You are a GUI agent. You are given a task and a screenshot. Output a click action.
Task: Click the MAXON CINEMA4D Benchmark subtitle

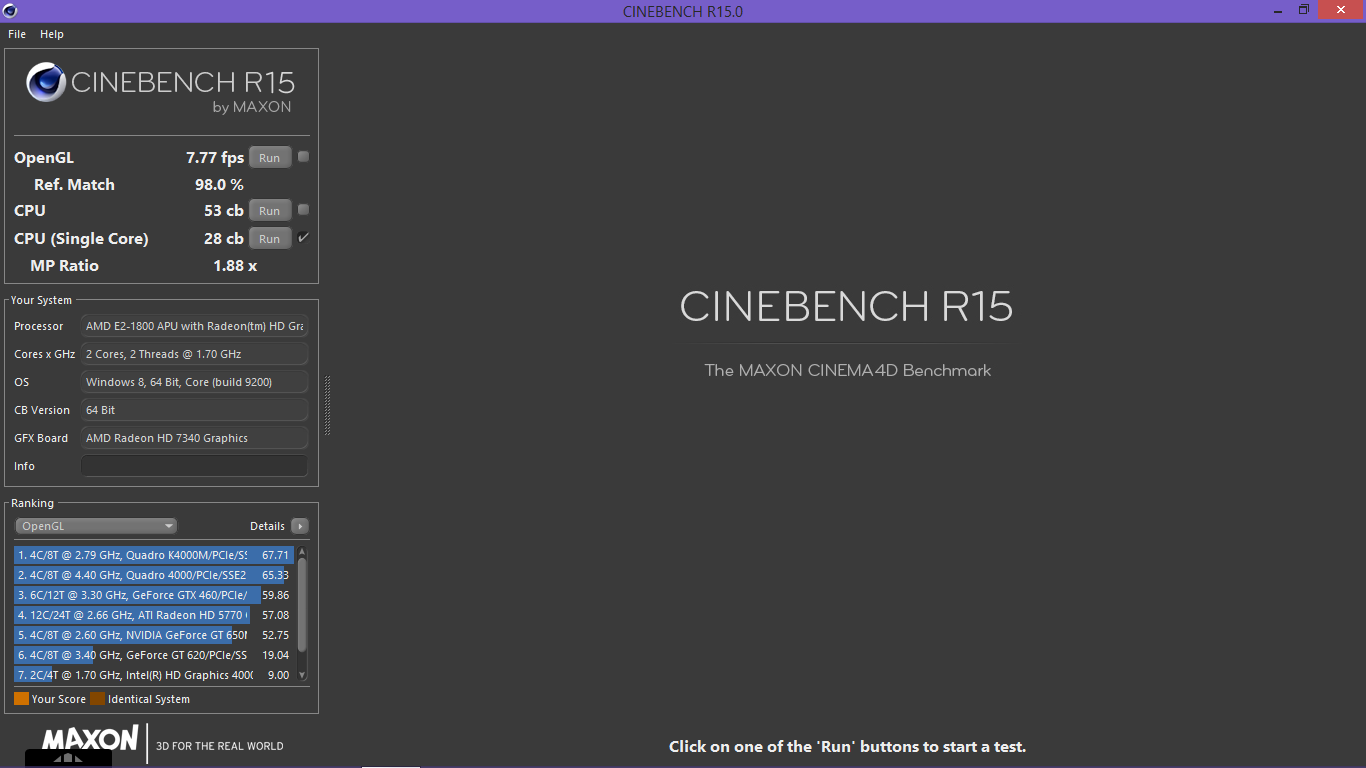(848, 370)
